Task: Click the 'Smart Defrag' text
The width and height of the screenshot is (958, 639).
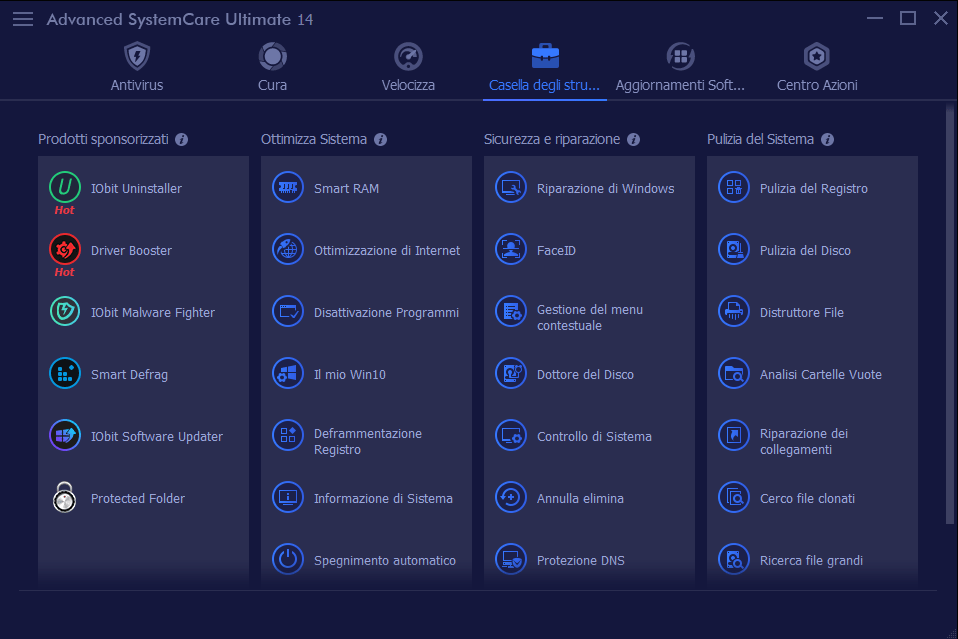Action: click(x=130, y=374)
